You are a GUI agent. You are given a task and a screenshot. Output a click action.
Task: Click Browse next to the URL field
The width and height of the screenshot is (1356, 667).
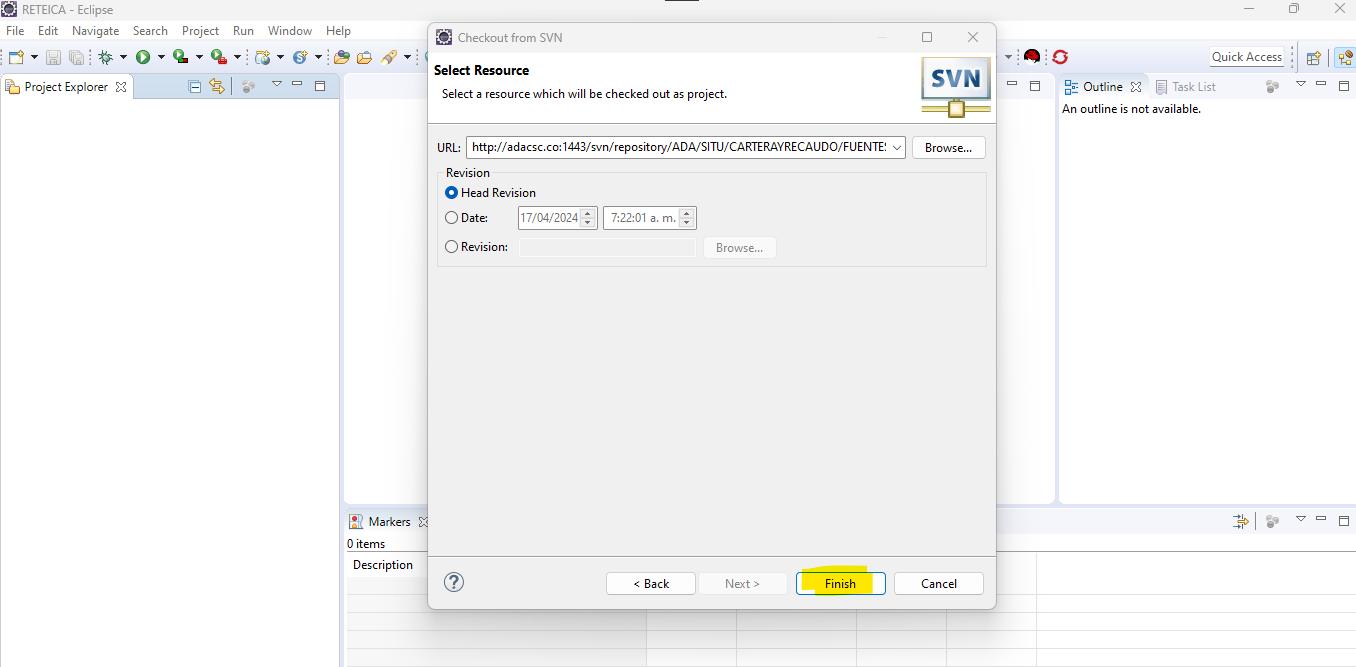pos(948,148)
